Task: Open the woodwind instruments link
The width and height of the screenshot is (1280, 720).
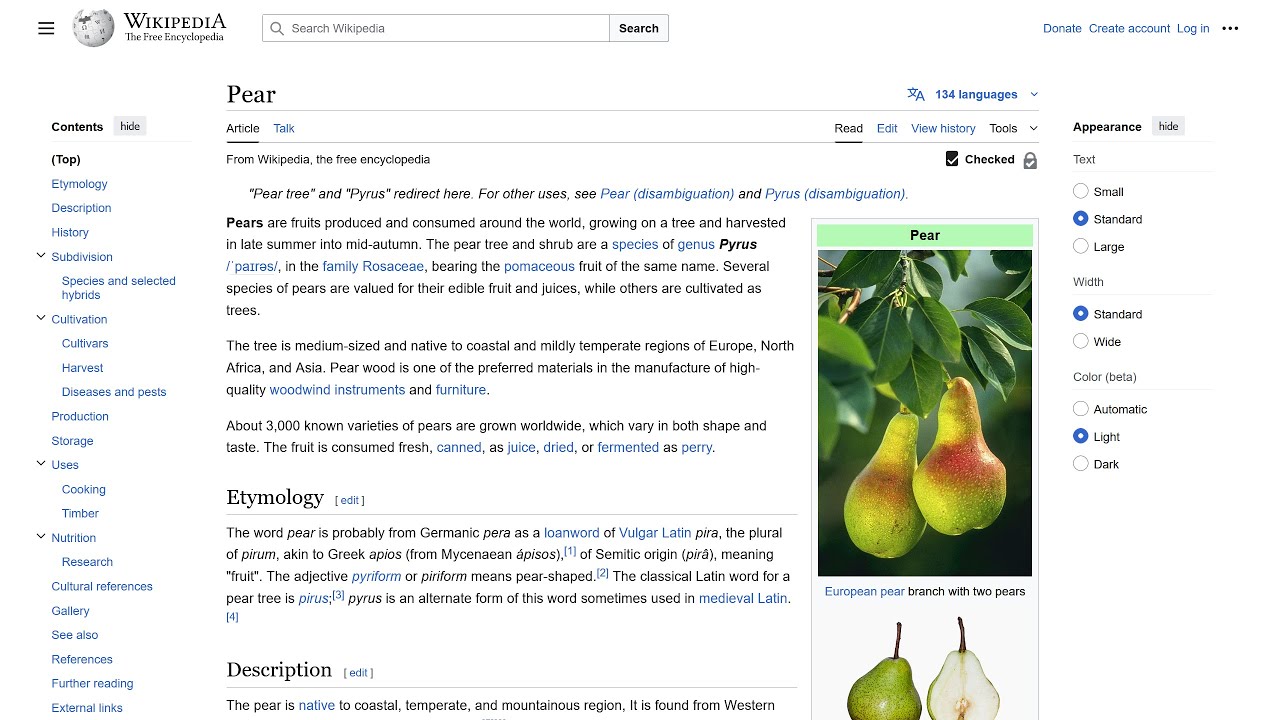Action: pos(337,390)
